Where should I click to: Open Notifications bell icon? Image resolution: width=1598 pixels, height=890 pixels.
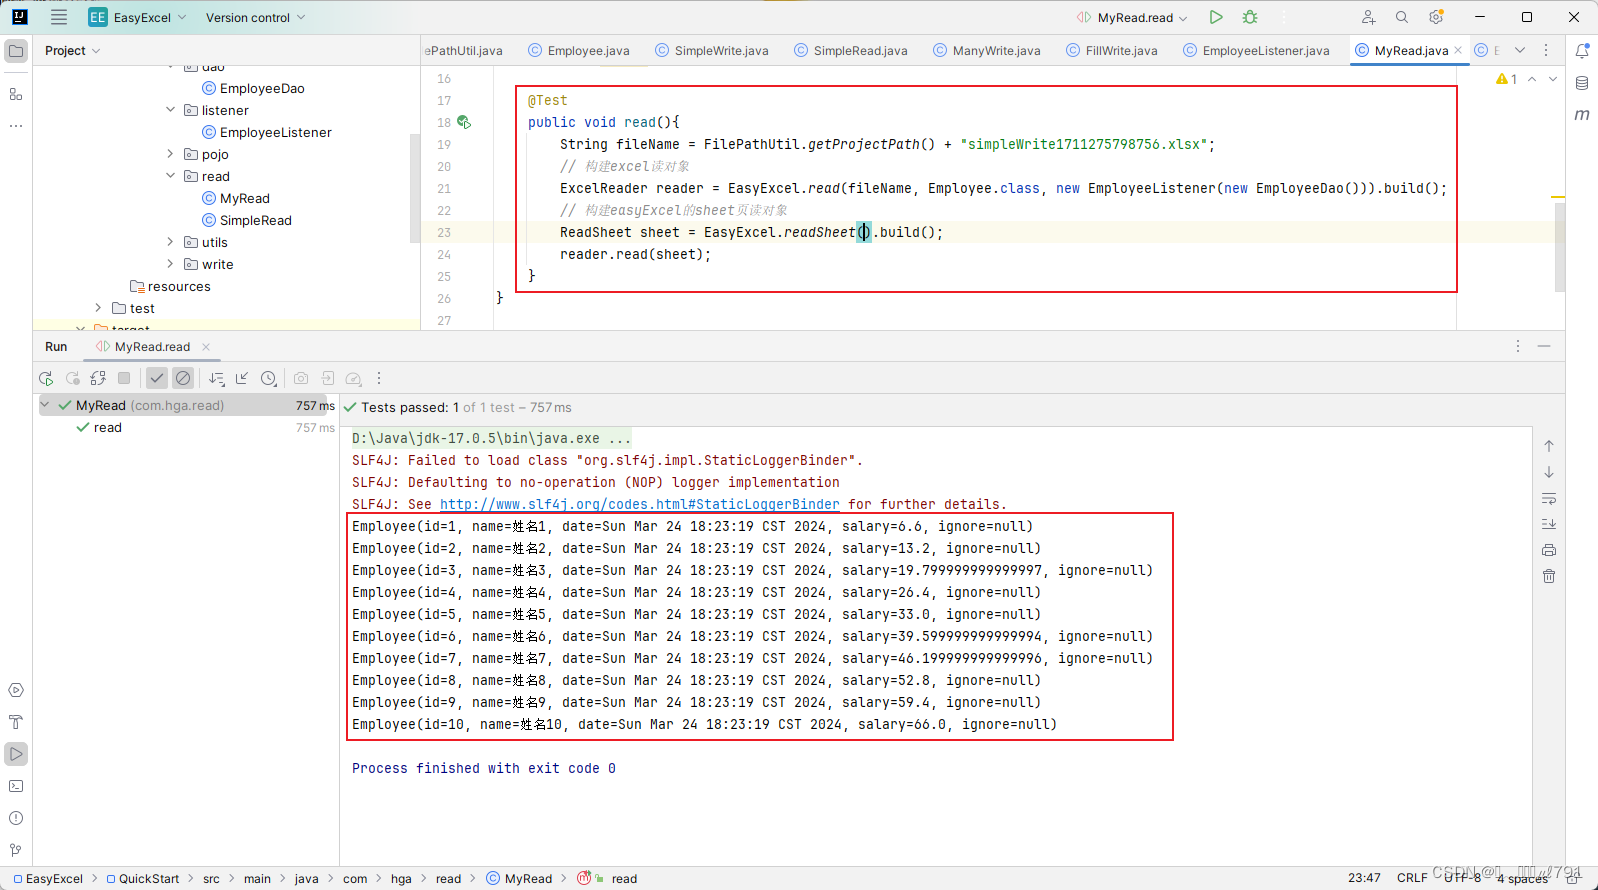coord(1582,50)
